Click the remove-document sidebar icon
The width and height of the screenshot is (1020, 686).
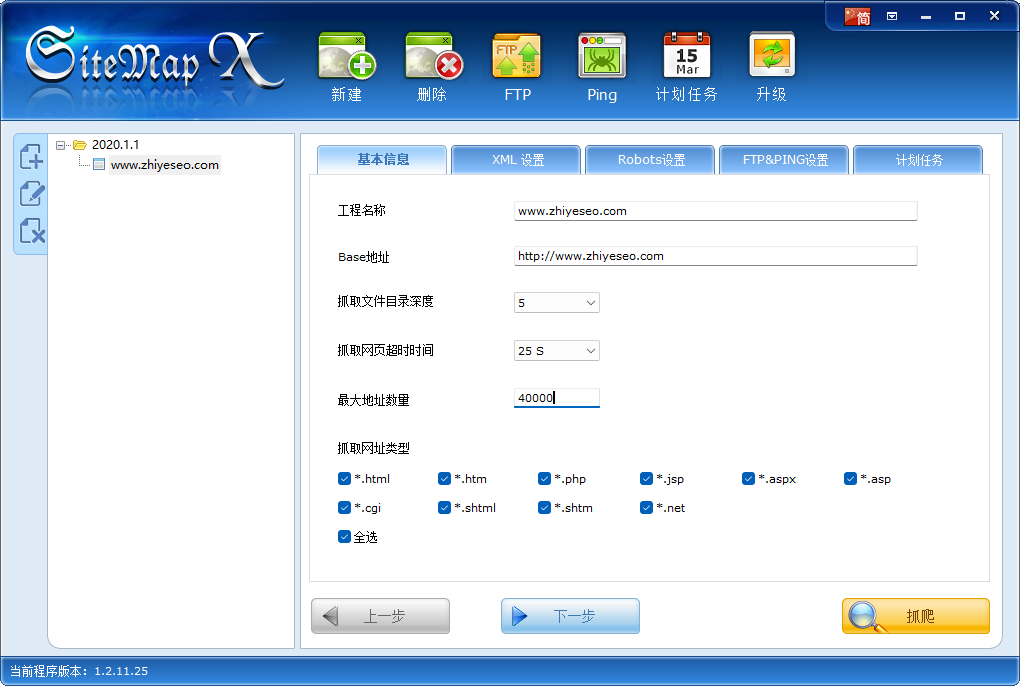[31, 230]
